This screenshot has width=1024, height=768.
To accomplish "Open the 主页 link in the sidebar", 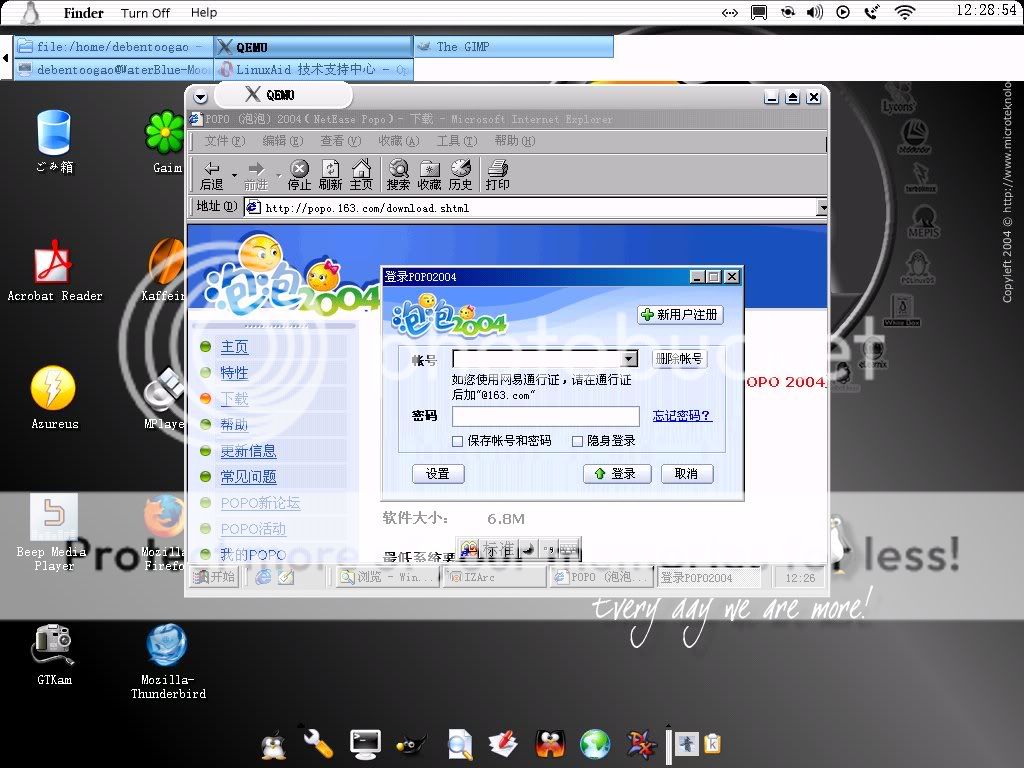I will [234, 347].
